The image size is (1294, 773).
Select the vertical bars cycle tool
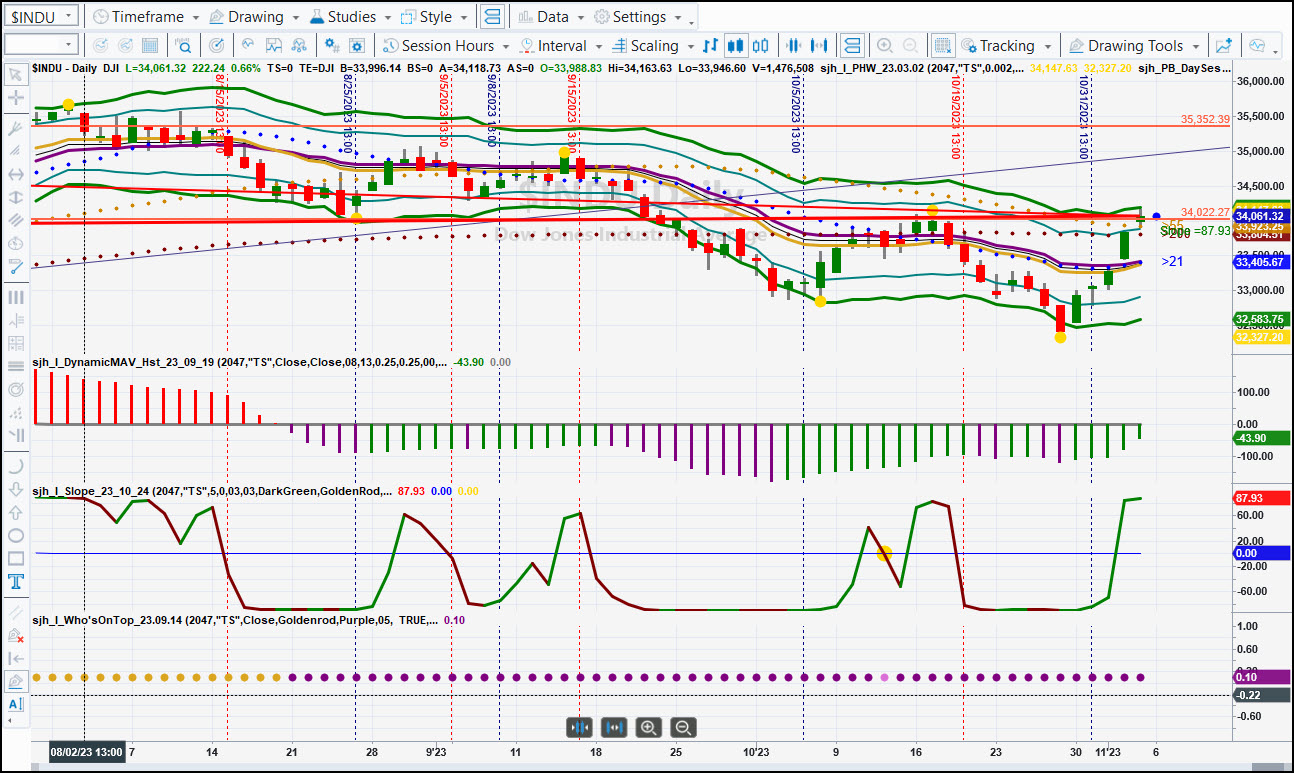tap(15, 297)
